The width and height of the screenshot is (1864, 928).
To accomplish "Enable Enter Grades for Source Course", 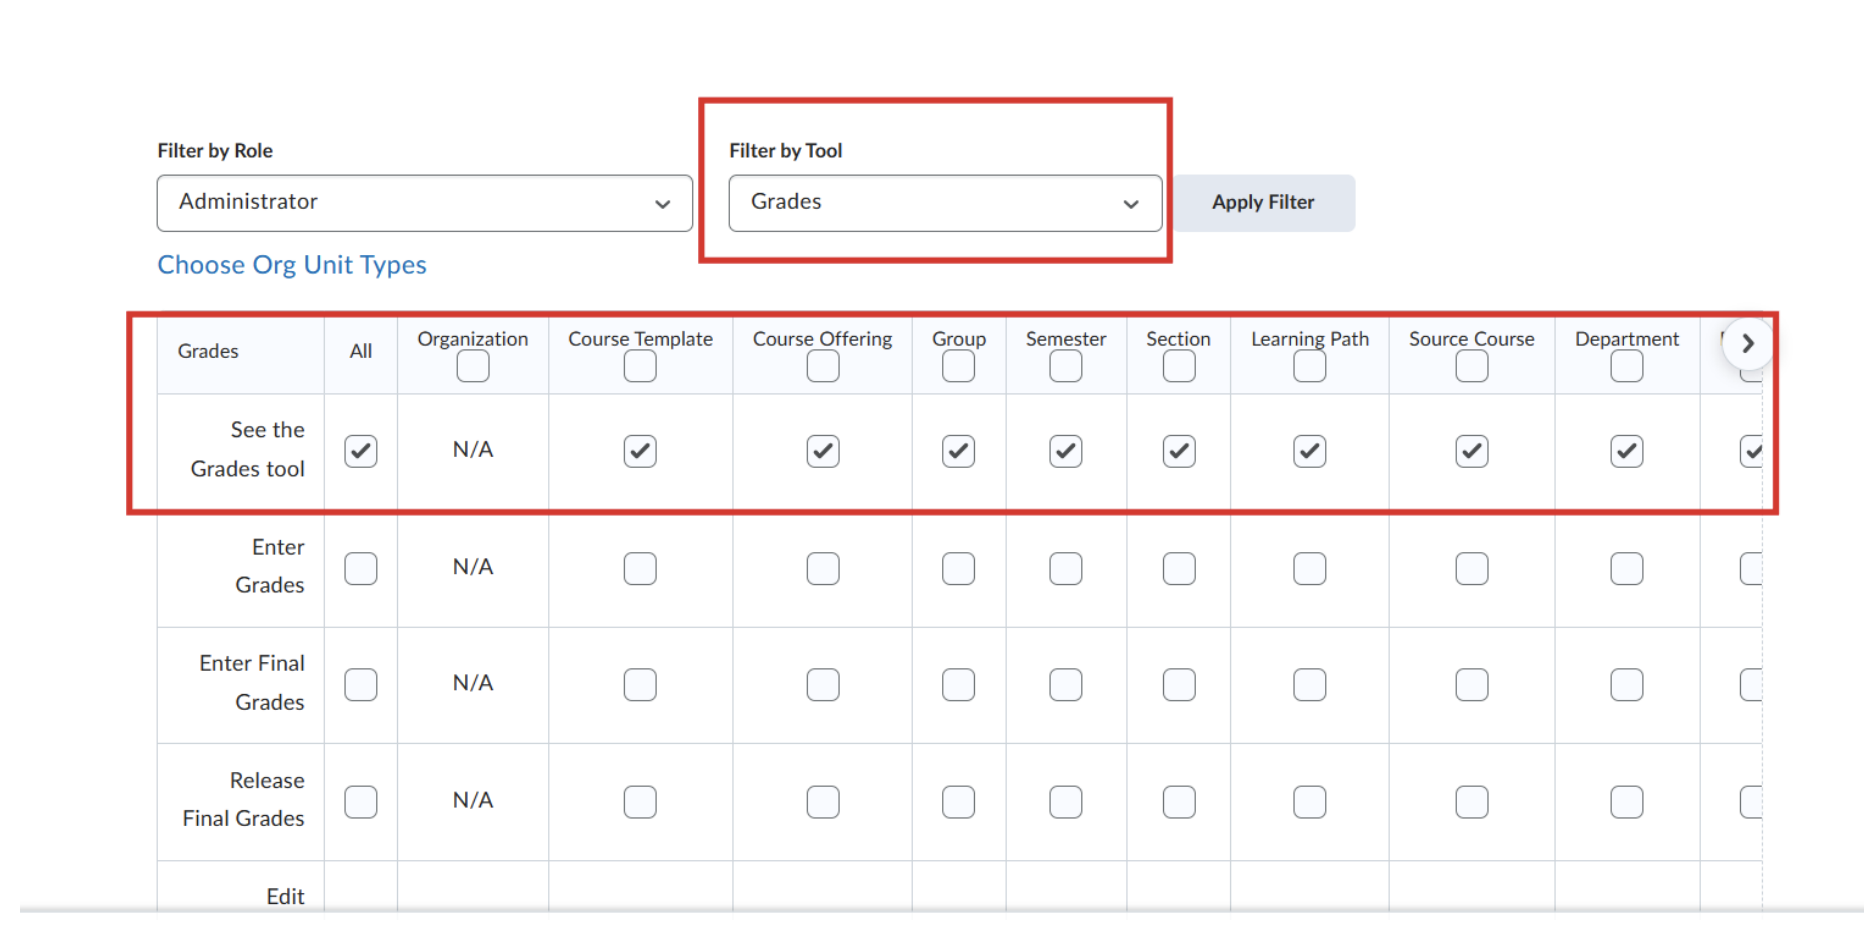I will pos(1472,569).
